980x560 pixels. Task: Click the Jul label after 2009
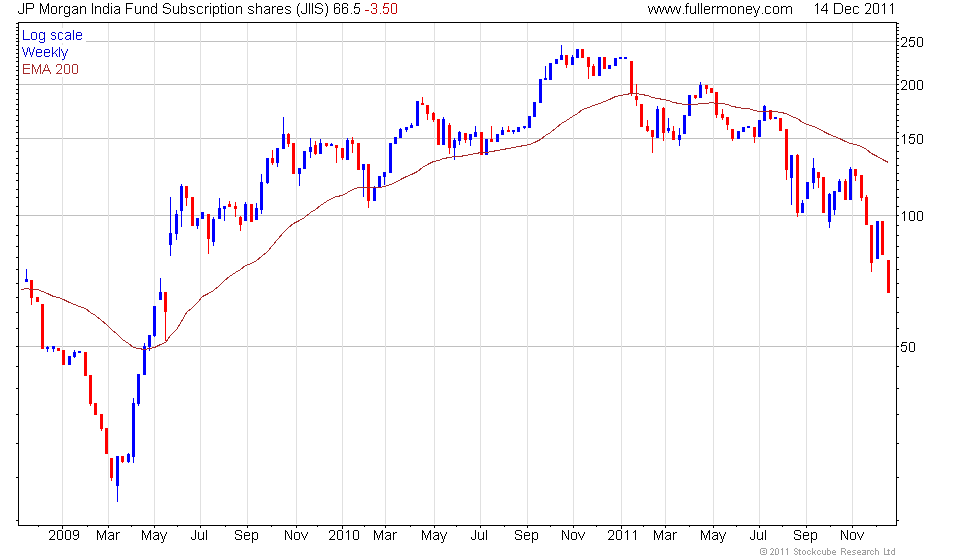point(199,536)
